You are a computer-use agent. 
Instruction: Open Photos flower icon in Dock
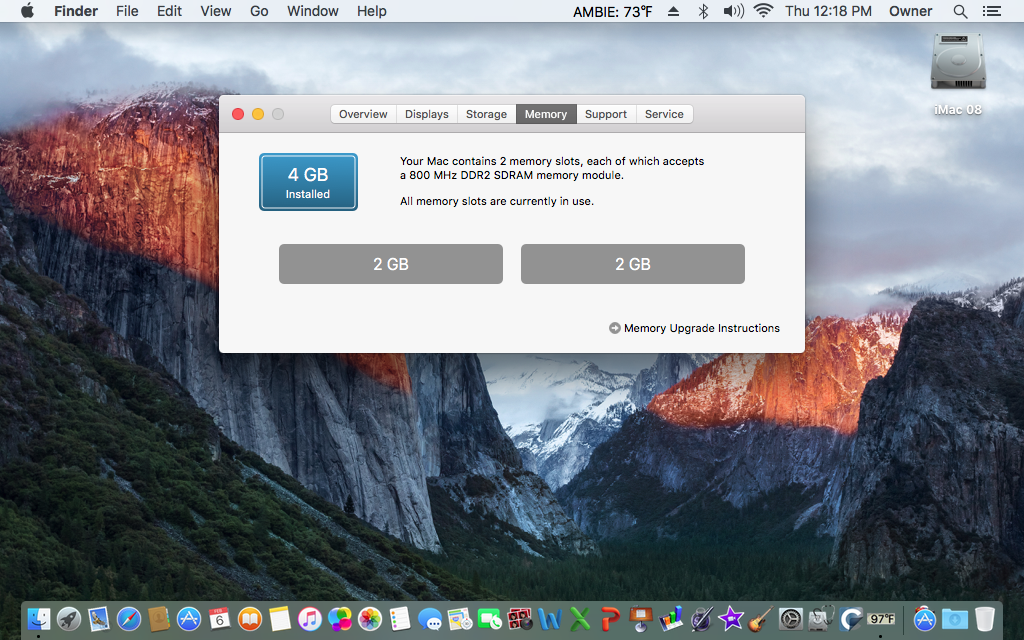(370, 618)
